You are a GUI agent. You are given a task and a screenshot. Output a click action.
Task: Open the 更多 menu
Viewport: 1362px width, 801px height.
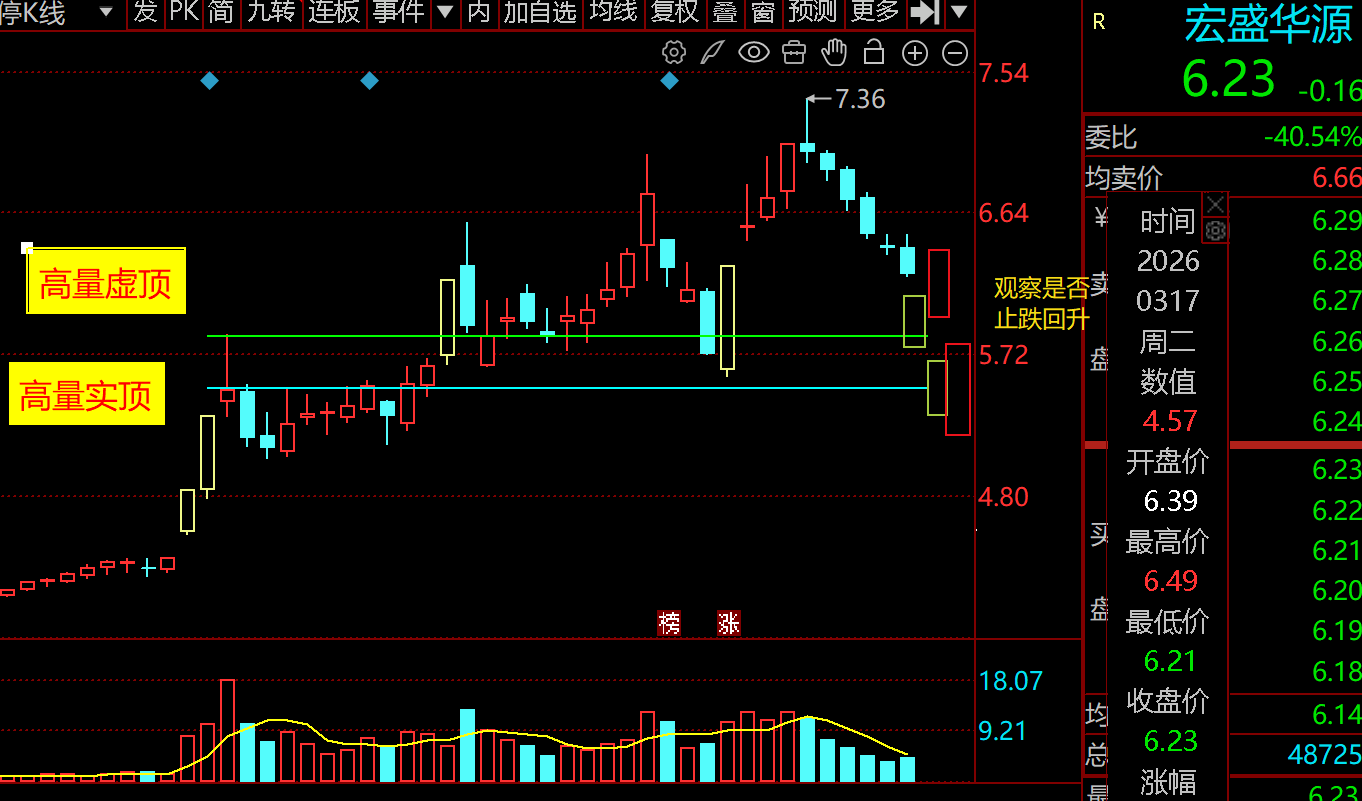(x=875, y=13)
